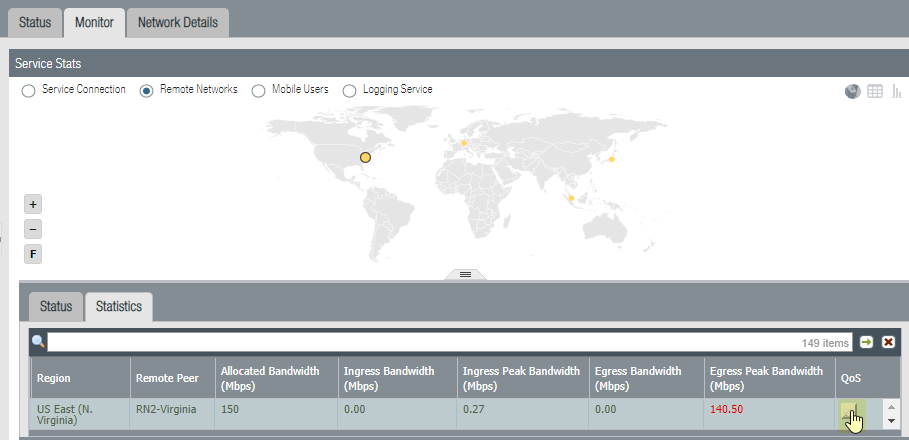The width and height of the screenshot is (909, 440).
Task: Zoom in on the map
Action: pos(33,204)
